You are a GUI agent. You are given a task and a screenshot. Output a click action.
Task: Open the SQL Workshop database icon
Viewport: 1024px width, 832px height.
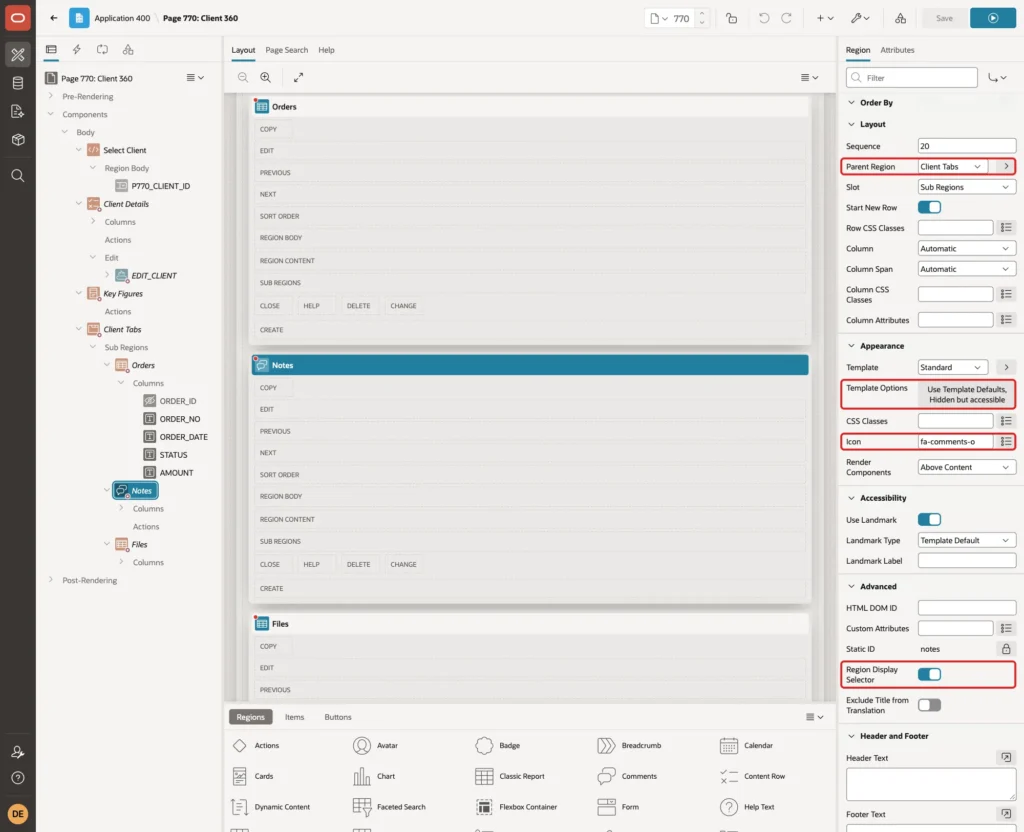18,83
